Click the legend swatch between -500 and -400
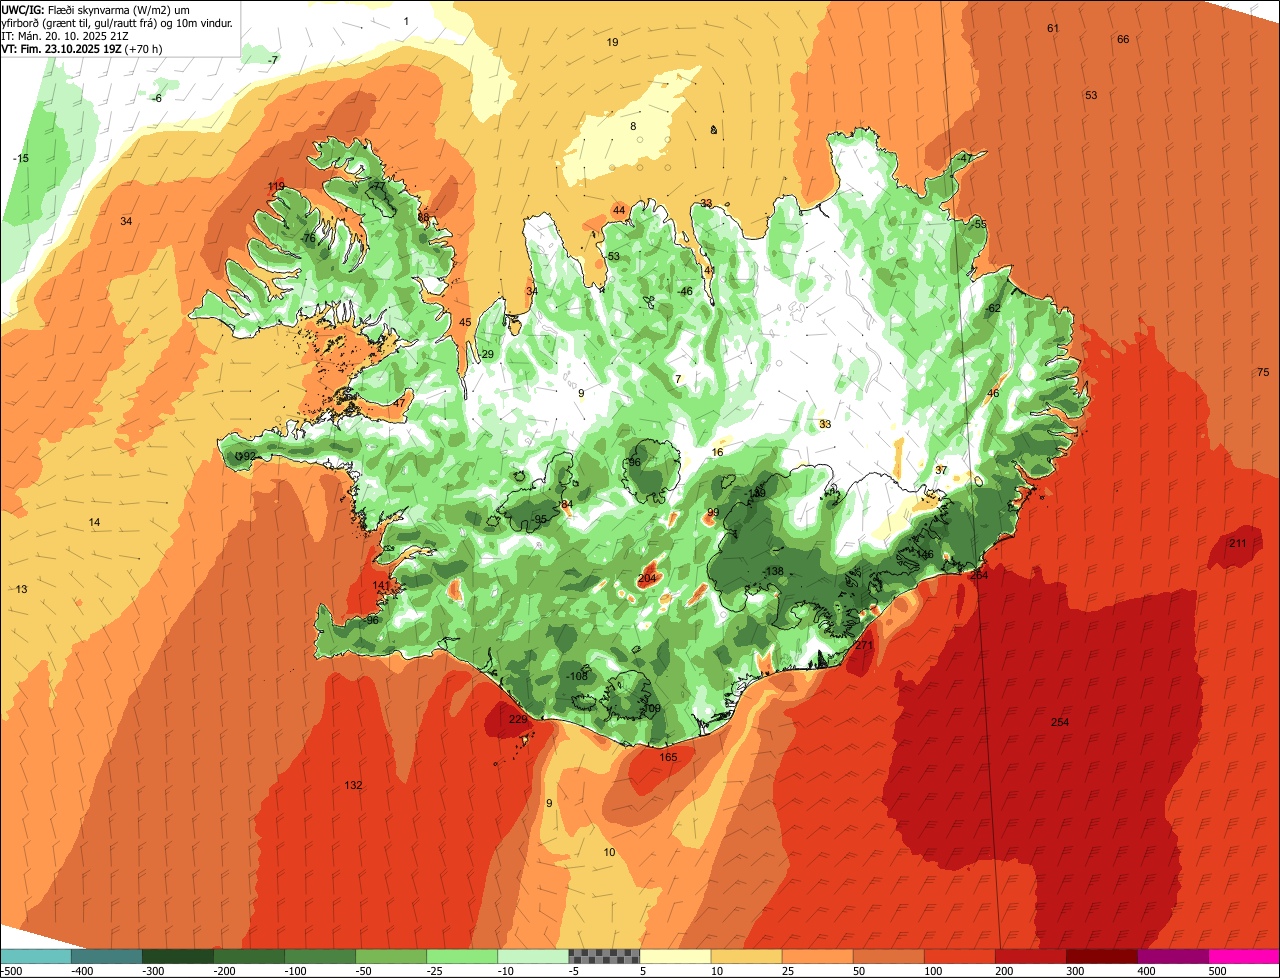The image size is (1280, 978). pyautogui.click(x=36, y=955)
